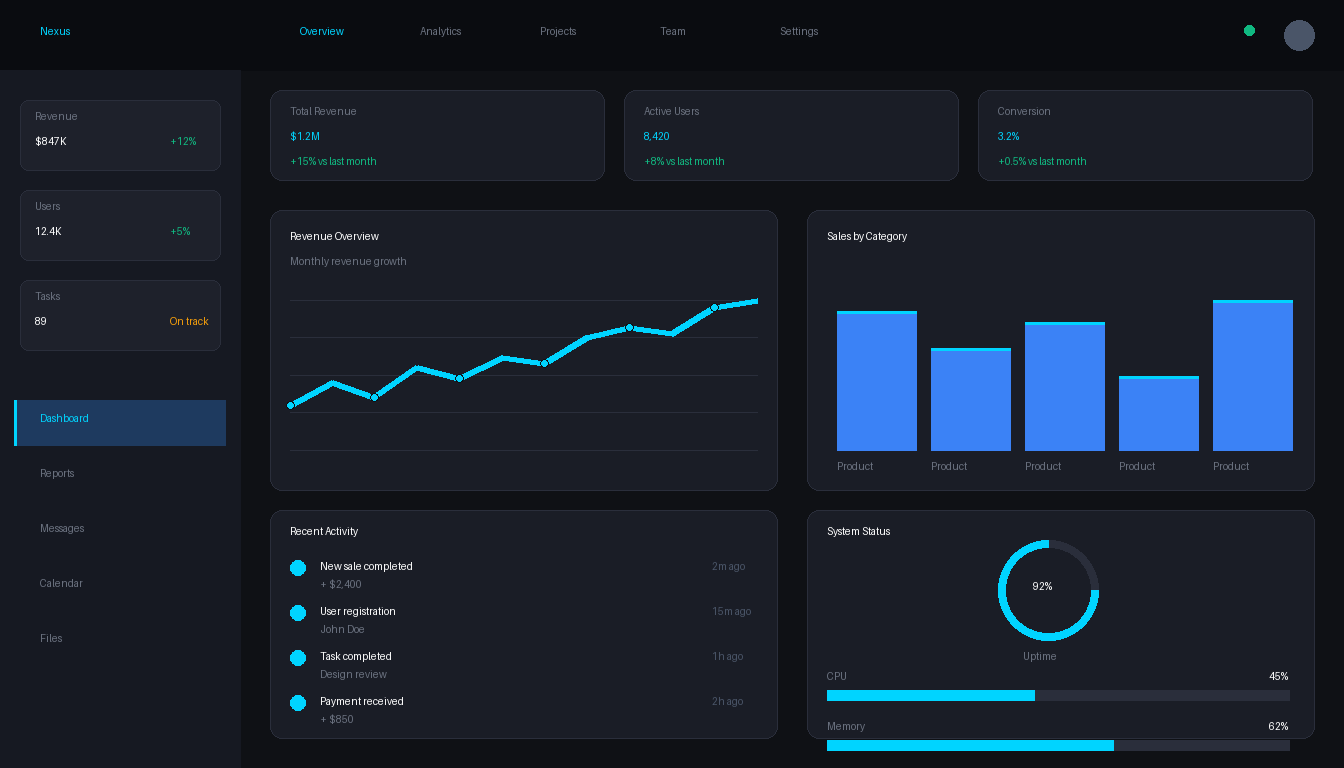The height and width of the screenshot is (768, 1344).
Task: Click the User registration activity dot
Action: 298,613
